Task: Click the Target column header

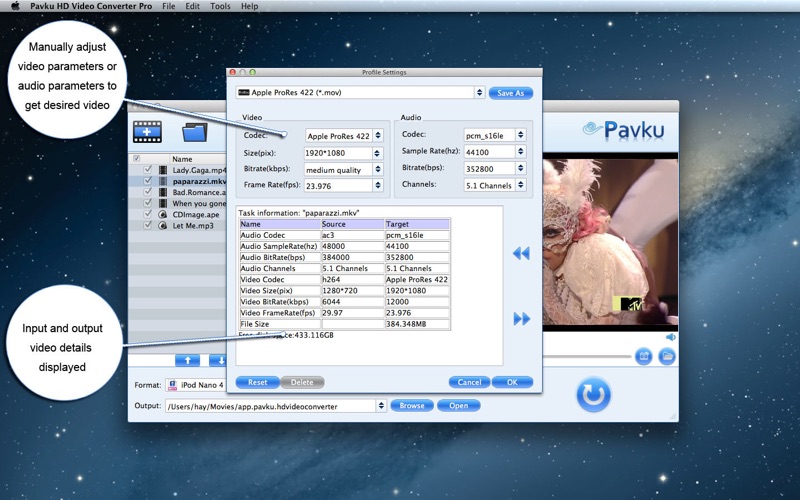Action: click(417, 224)
